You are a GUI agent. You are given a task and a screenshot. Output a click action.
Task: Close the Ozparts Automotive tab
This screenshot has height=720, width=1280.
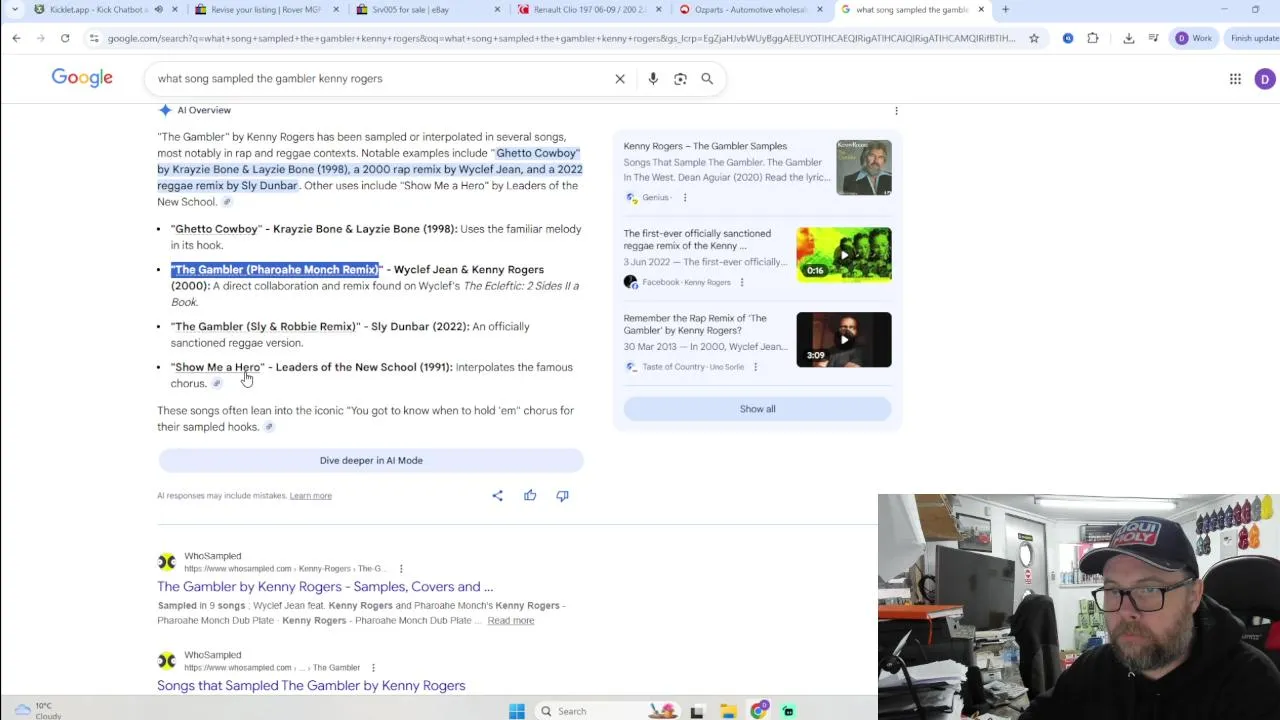click(x=820, y=10)
